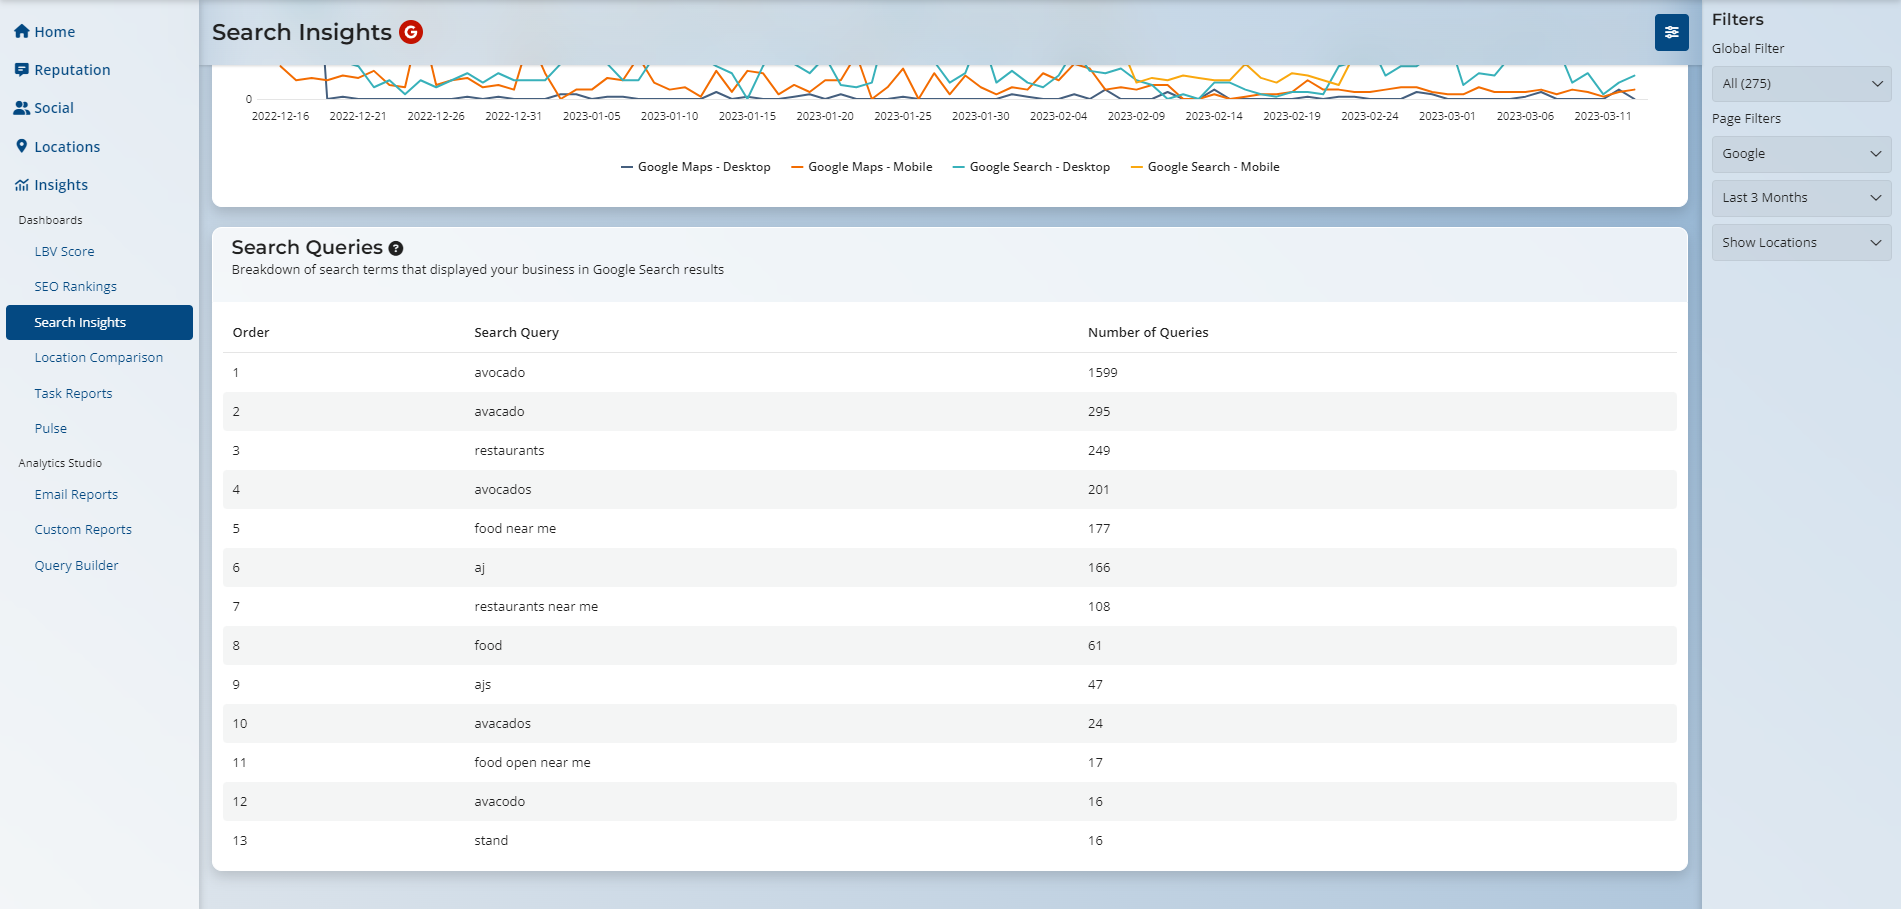The height and width of the screenshot is (909, 1901).
Task: Click the Home house icon
Action: [x=21, y=32]
